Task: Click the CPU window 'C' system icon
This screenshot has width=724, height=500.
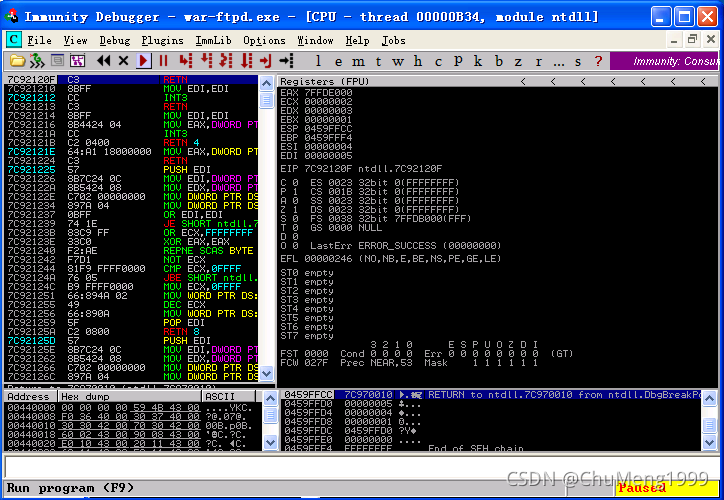Action: tap(13, 40)
